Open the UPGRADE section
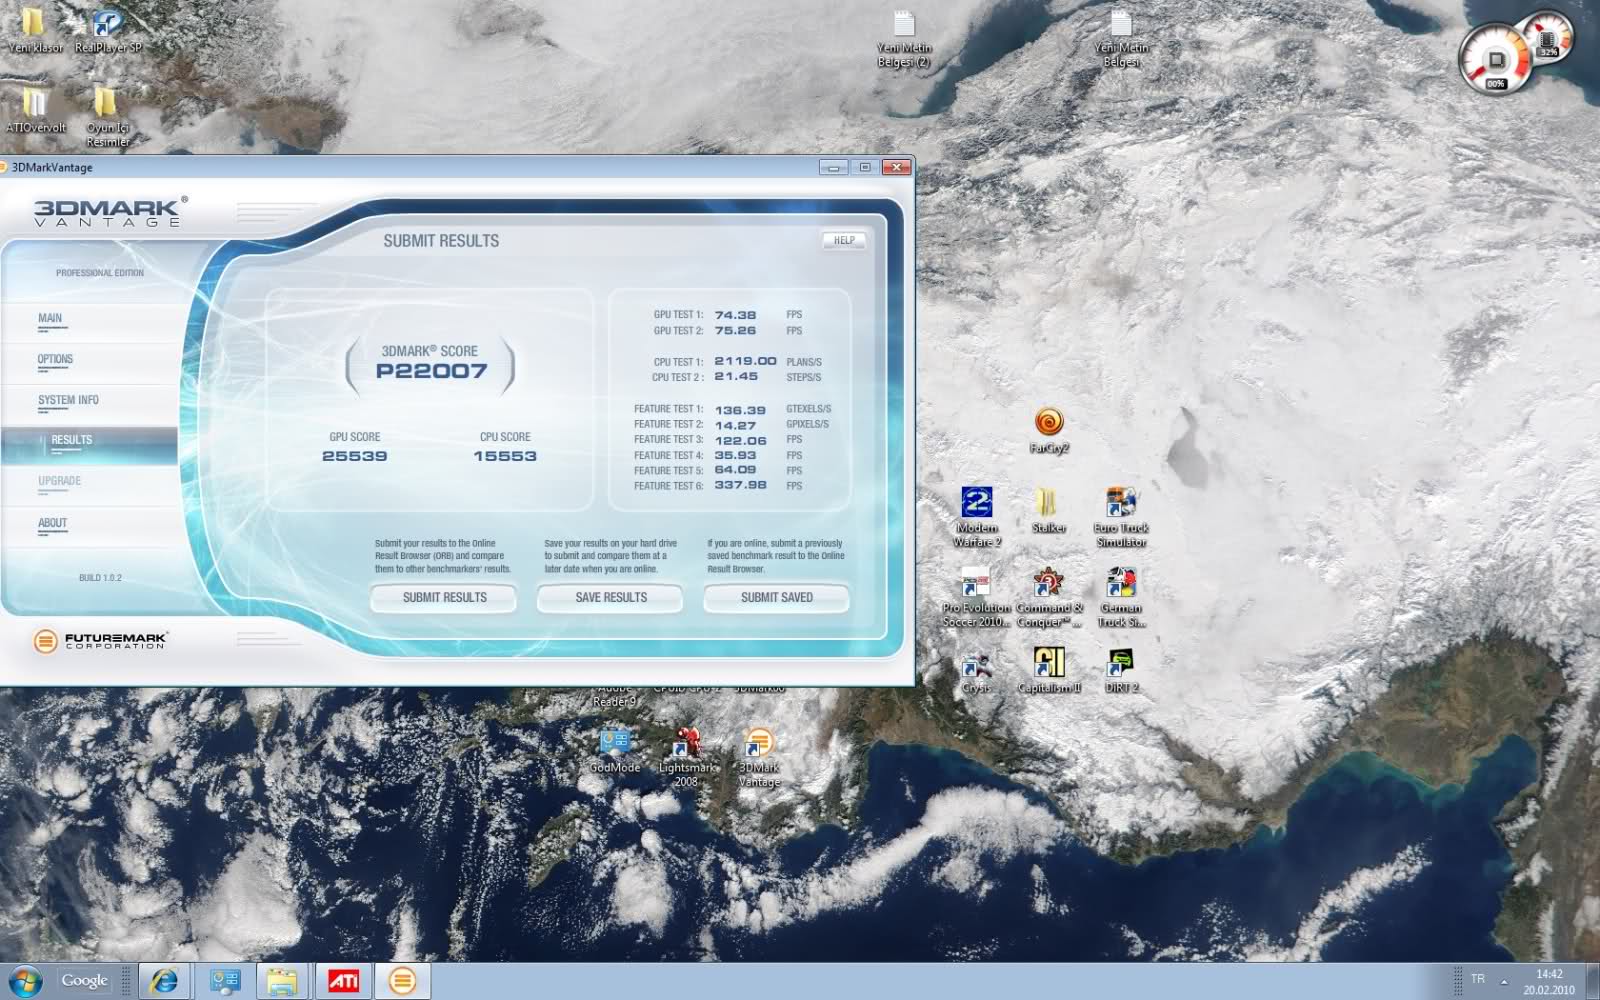Image resolution: width=1600 pixels, height=1000 pixels. pos(60,481)
